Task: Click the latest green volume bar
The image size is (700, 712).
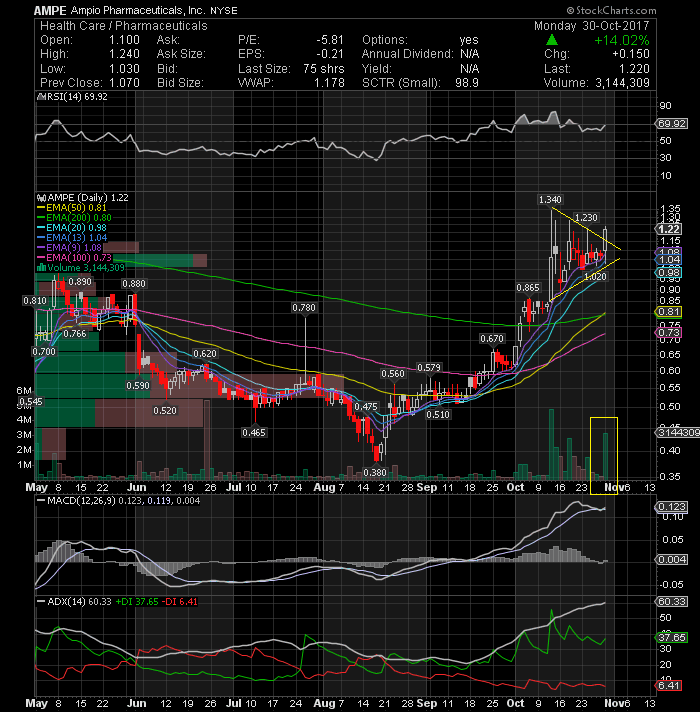Action: click(x=605, y=456)
